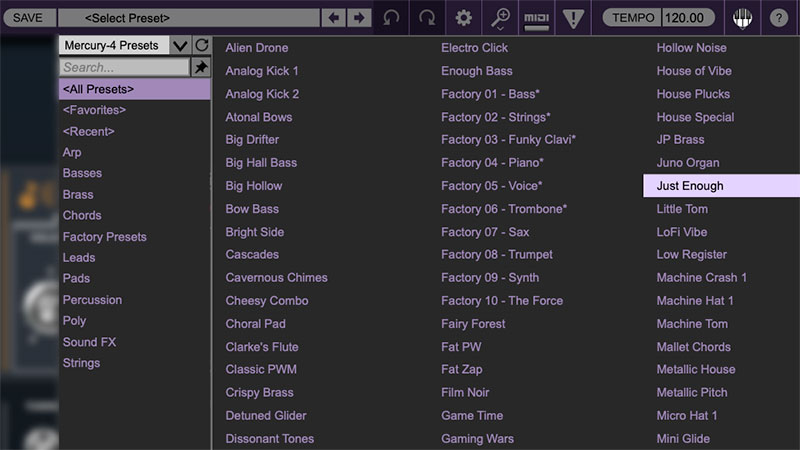Load the Electro Click preset
The image size is (800, 450).
click(474, 48)
